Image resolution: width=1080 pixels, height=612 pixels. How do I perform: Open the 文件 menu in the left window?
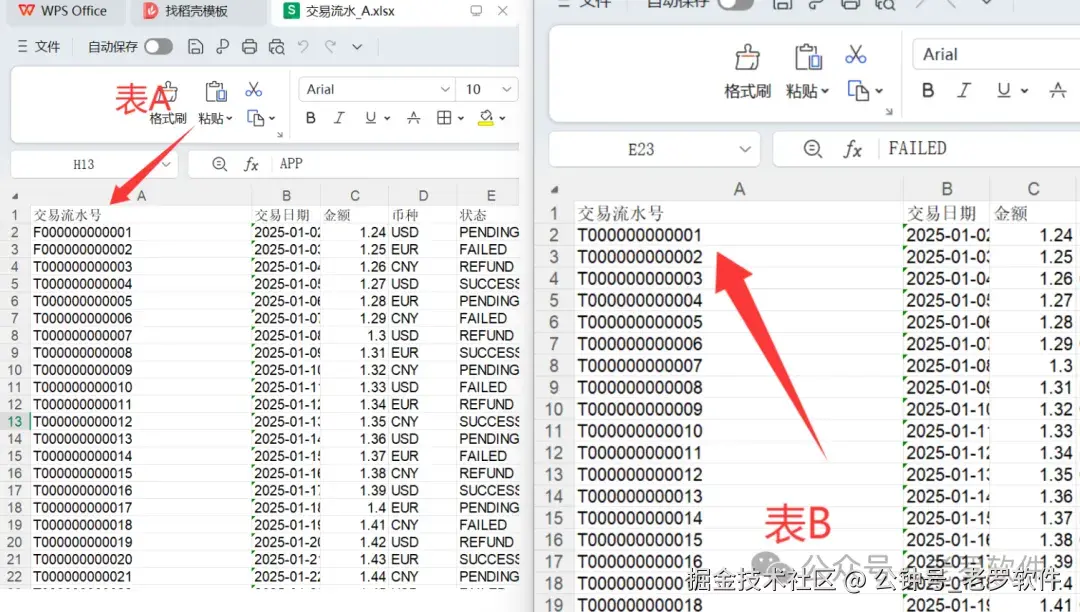point(39,47)
